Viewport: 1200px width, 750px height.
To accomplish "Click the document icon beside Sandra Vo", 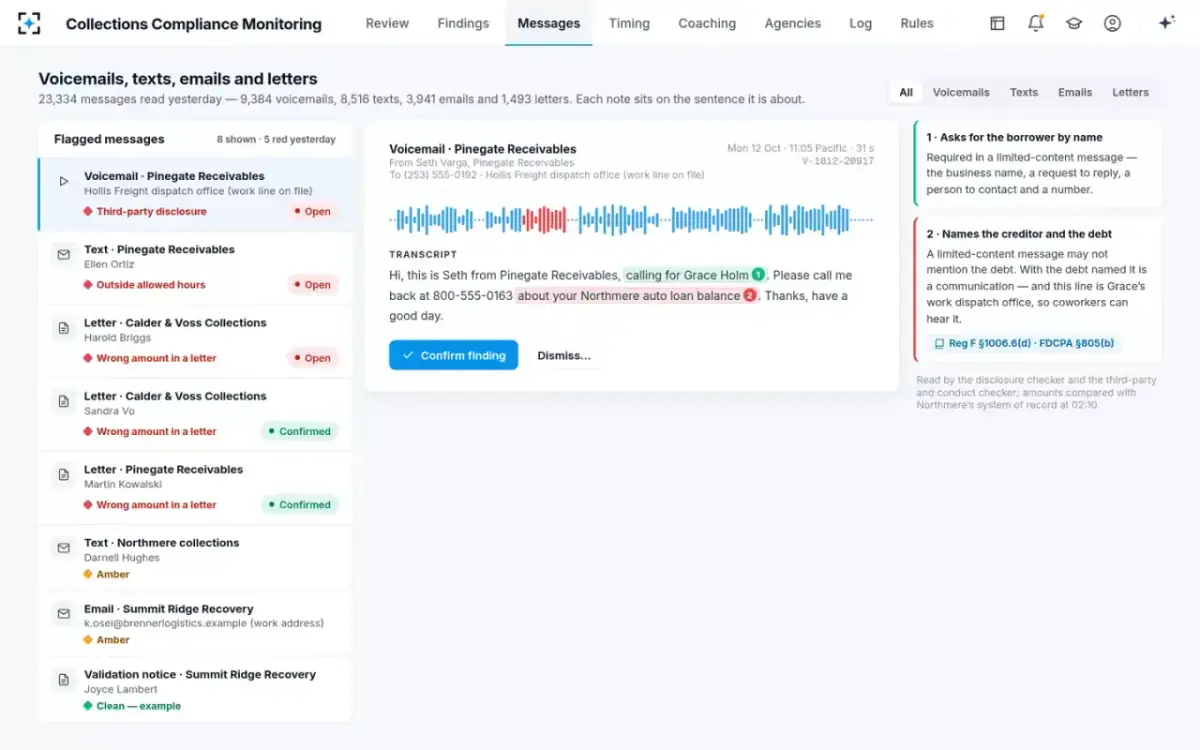I will (64, 402).
